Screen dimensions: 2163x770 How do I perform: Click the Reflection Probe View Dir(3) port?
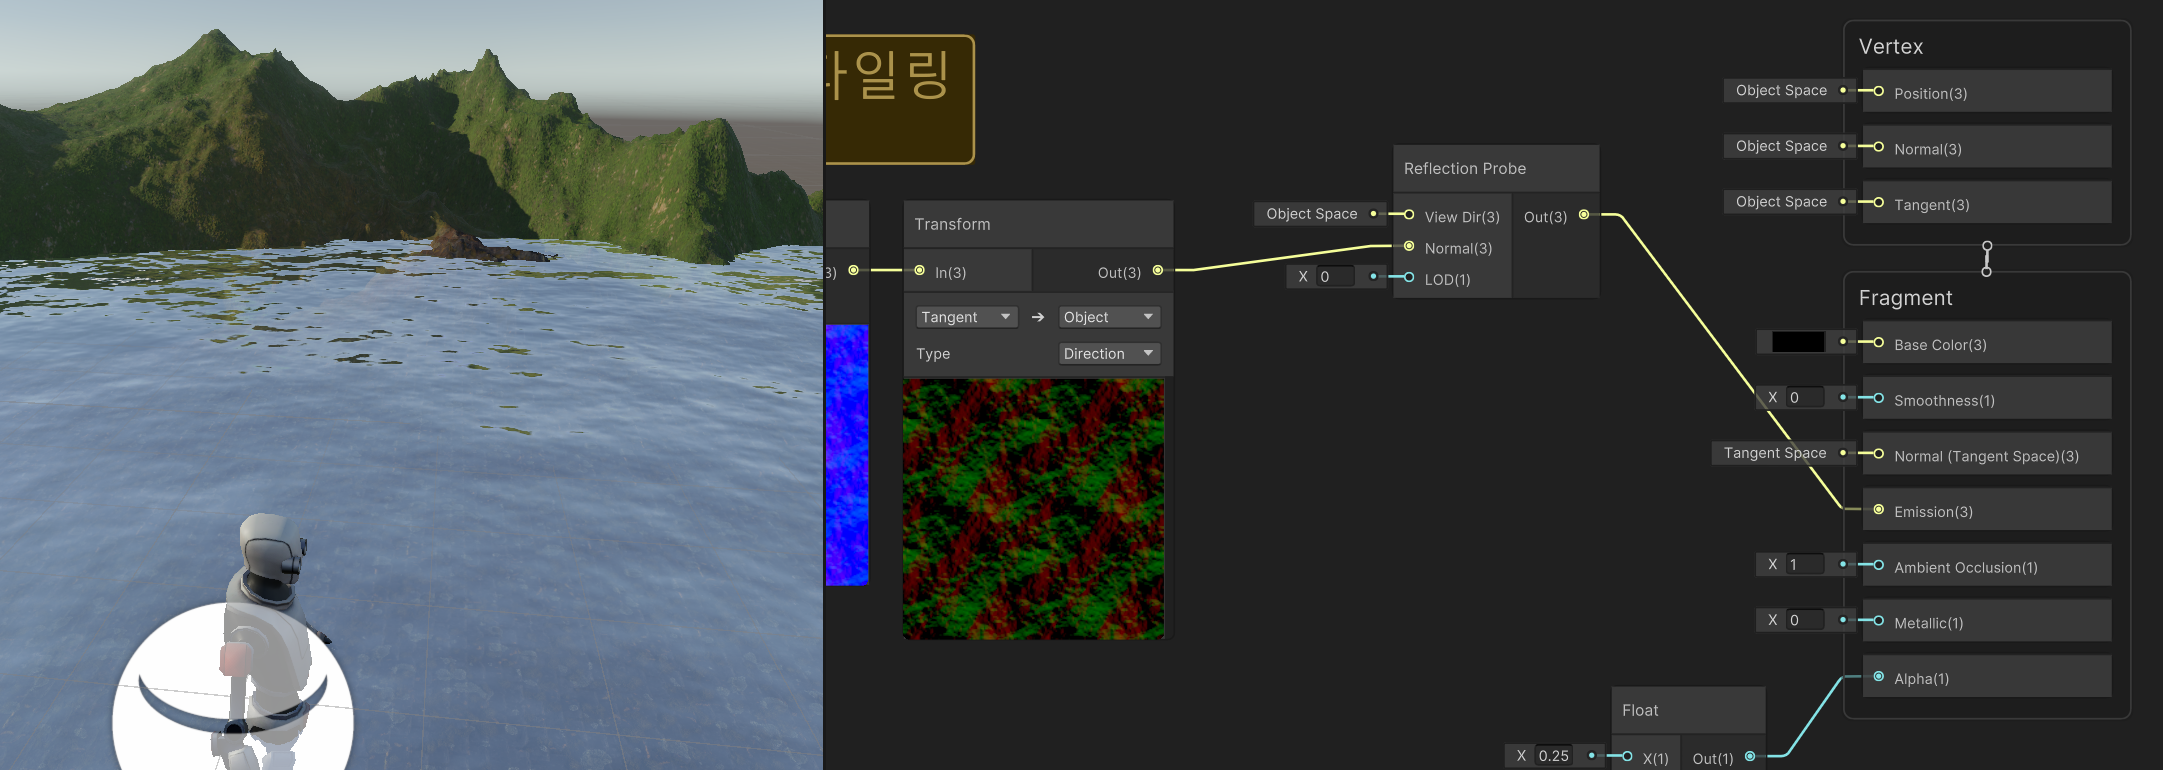pos(1409,215)
